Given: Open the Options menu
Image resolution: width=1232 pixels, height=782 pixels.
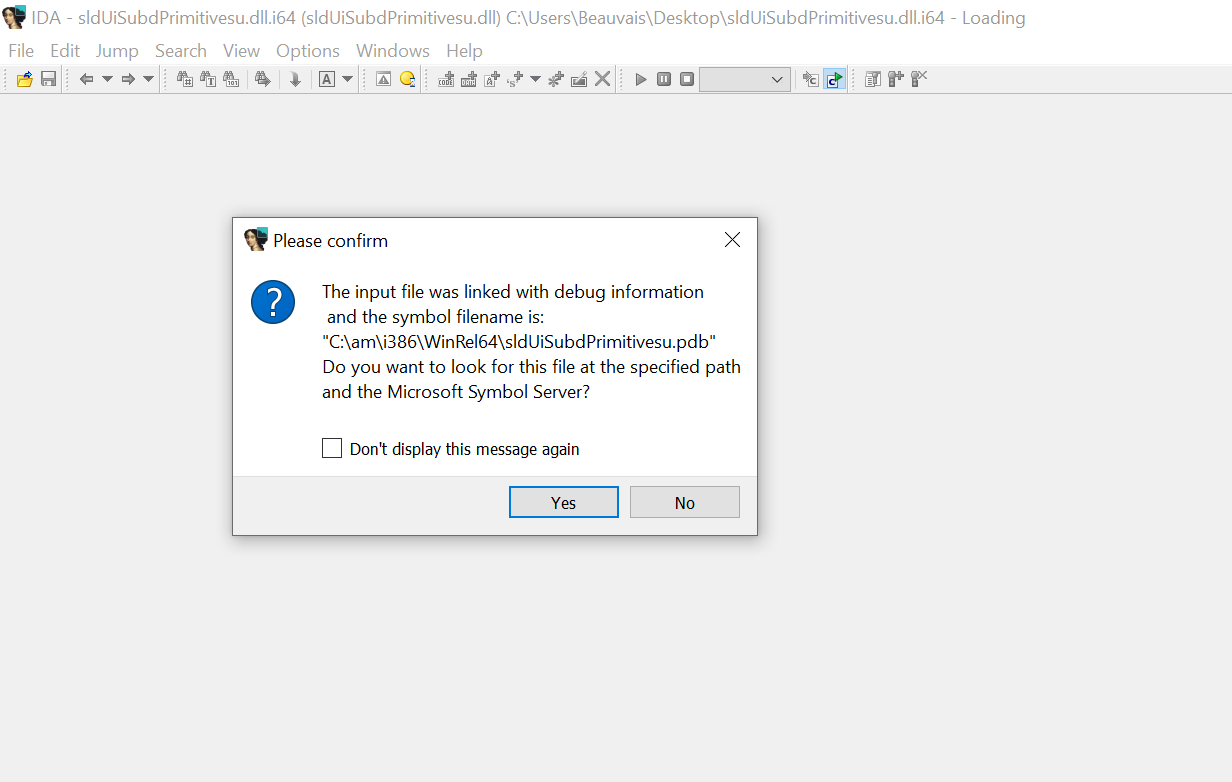Looking at the screenshot, I should [307, 51].
